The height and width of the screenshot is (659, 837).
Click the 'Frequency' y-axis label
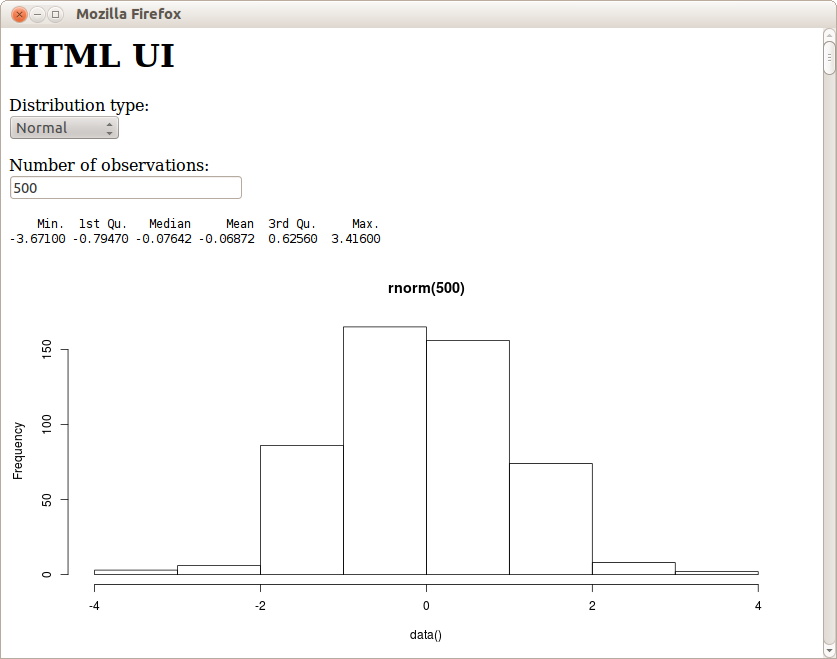pos(18,450)
